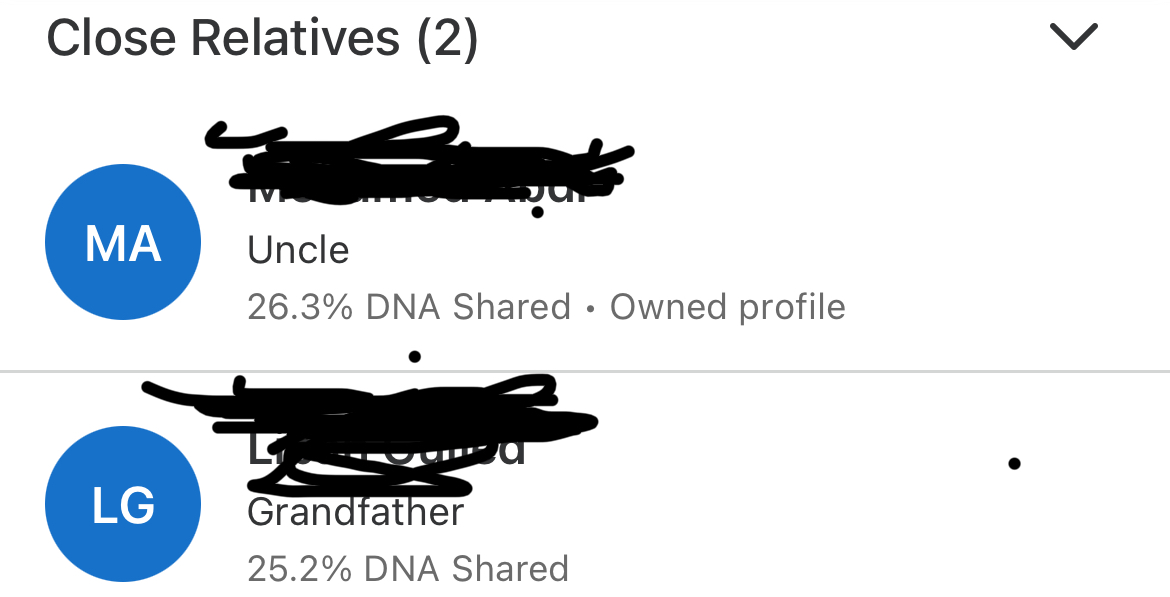Click the Uncle relationship label
The image size is (1170, 597).
click(x=298, y=250)
